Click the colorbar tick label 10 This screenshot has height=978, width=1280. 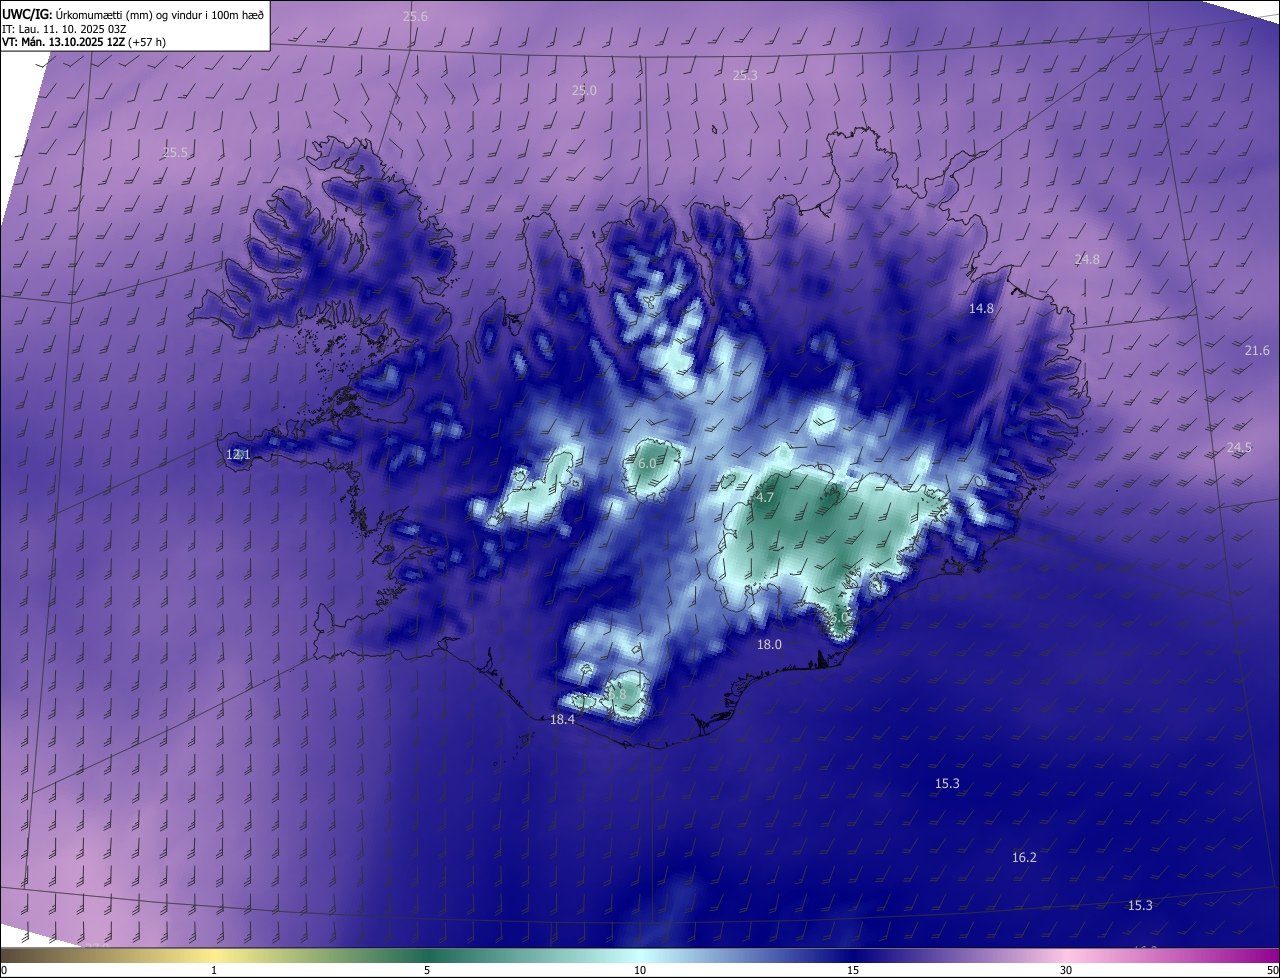click(x=640, y=970)
